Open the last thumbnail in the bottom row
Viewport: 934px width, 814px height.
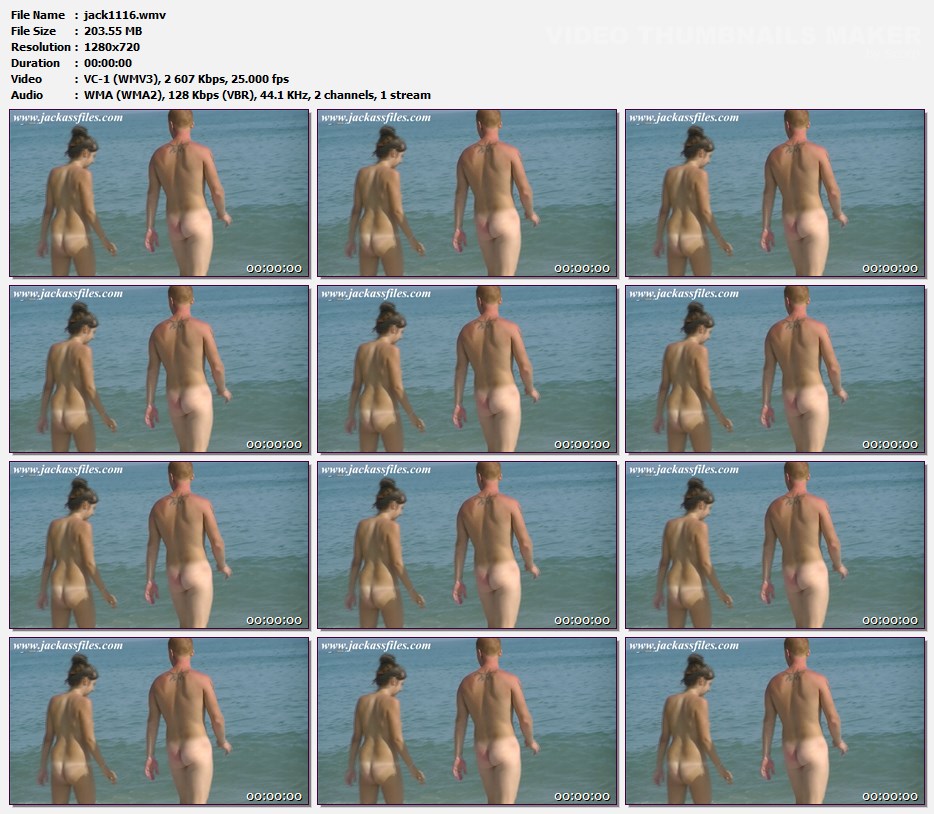(776, 721)
